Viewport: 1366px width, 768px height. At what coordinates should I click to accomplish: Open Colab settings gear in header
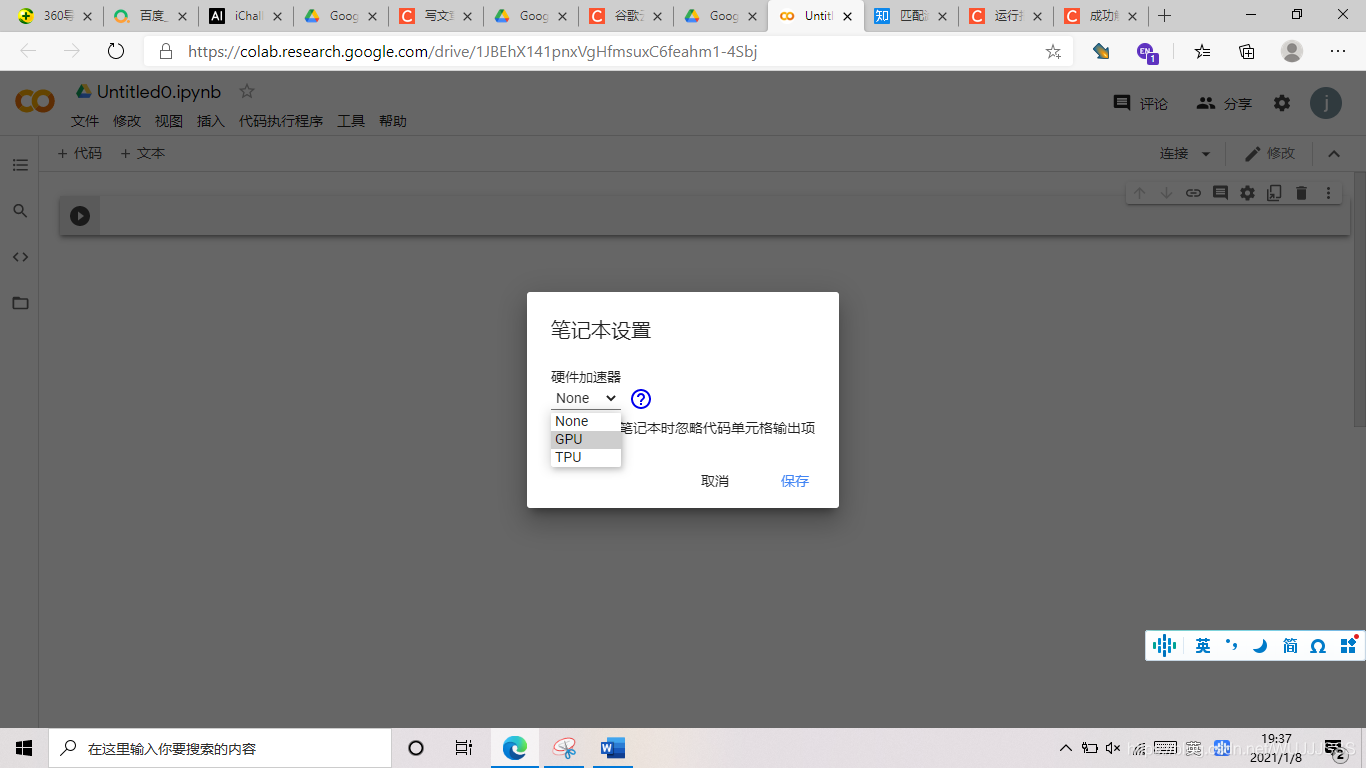(1282, 103)
